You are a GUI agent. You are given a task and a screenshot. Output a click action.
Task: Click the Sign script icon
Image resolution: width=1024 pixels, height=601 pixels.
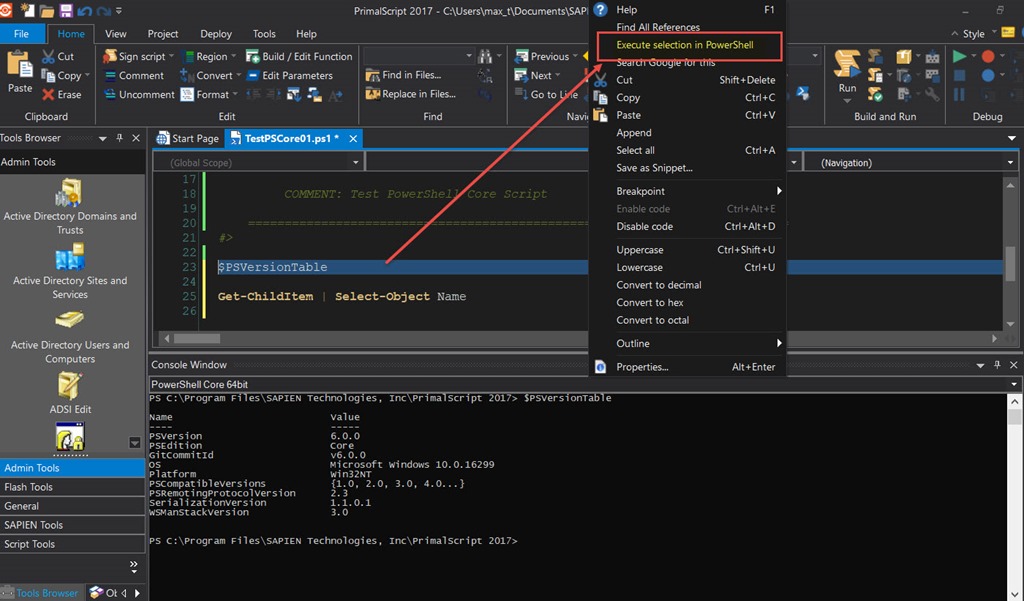point(110,56)
